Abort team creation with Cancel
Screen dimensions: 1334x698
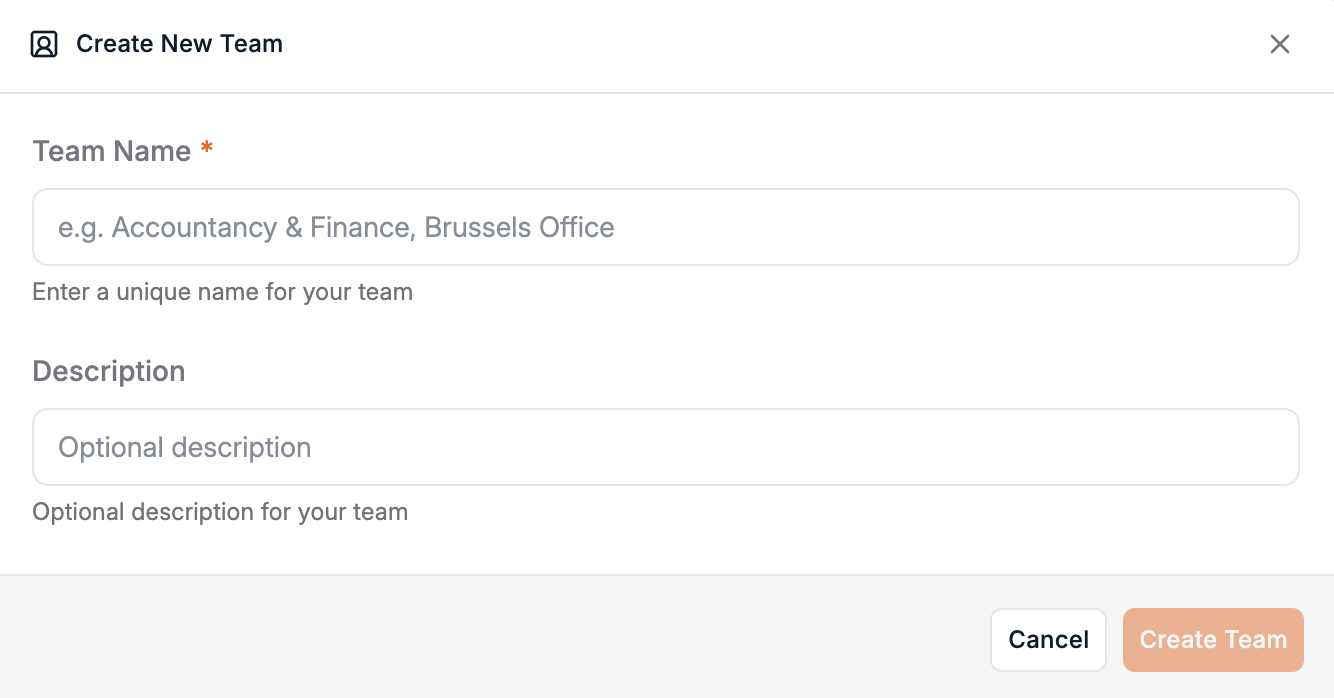[1048, 640]
